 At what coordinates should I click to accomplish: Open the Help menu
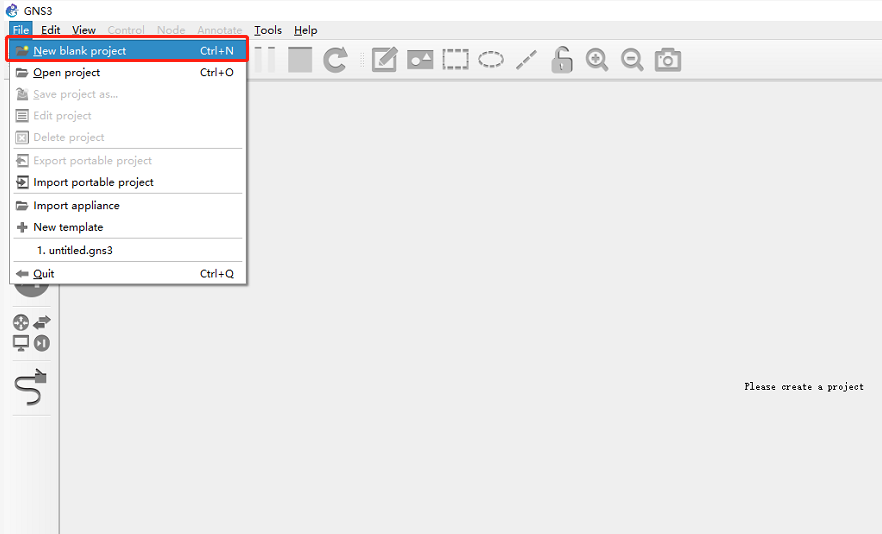click(305, 30)
